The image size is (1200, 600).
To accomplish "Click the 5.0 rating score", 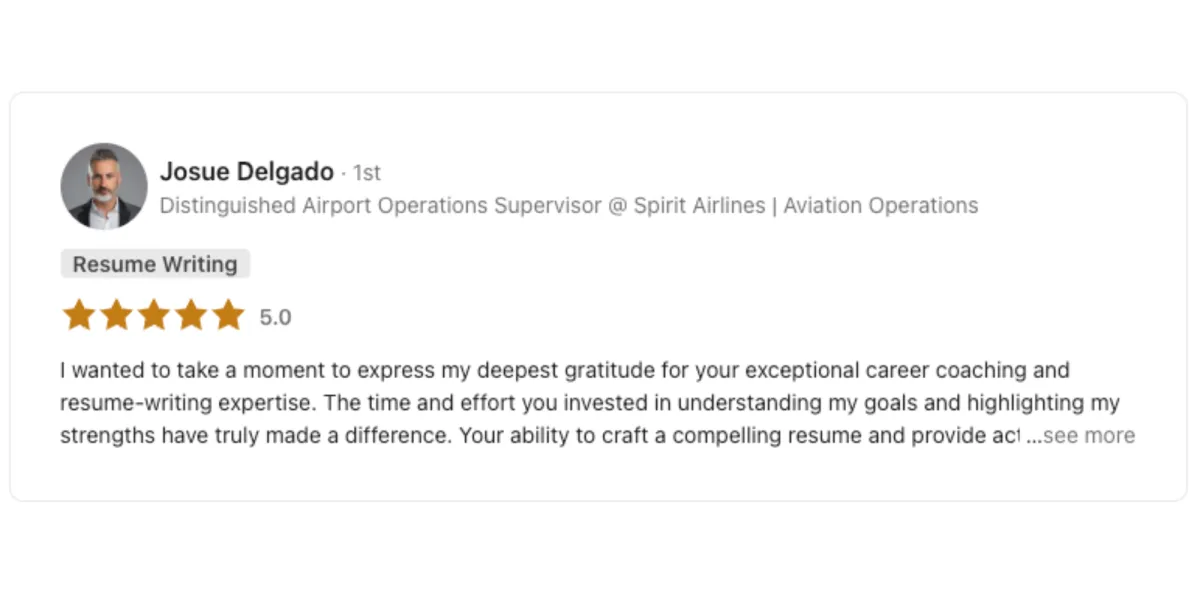I will pyautogui.click(x=275, y=318).
